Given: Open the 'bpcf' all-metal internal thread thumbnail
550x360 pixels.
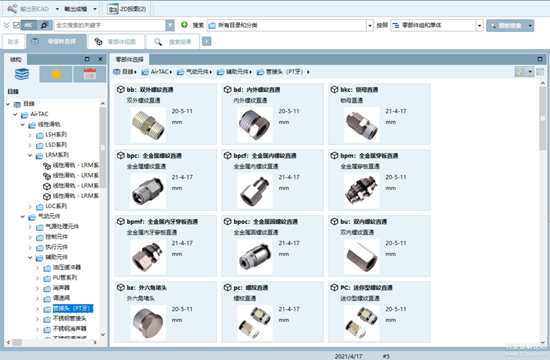Looking at the screenshot, I should click(x=255, y=191).
